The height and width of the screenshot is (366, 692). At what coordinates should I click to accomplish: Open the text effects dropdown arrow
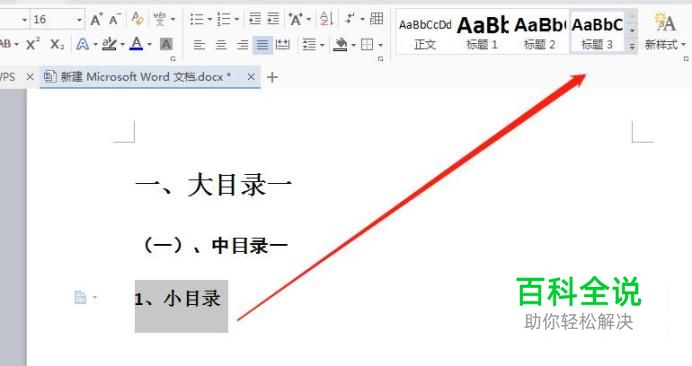pyautogui.click(x=95, y=45)
